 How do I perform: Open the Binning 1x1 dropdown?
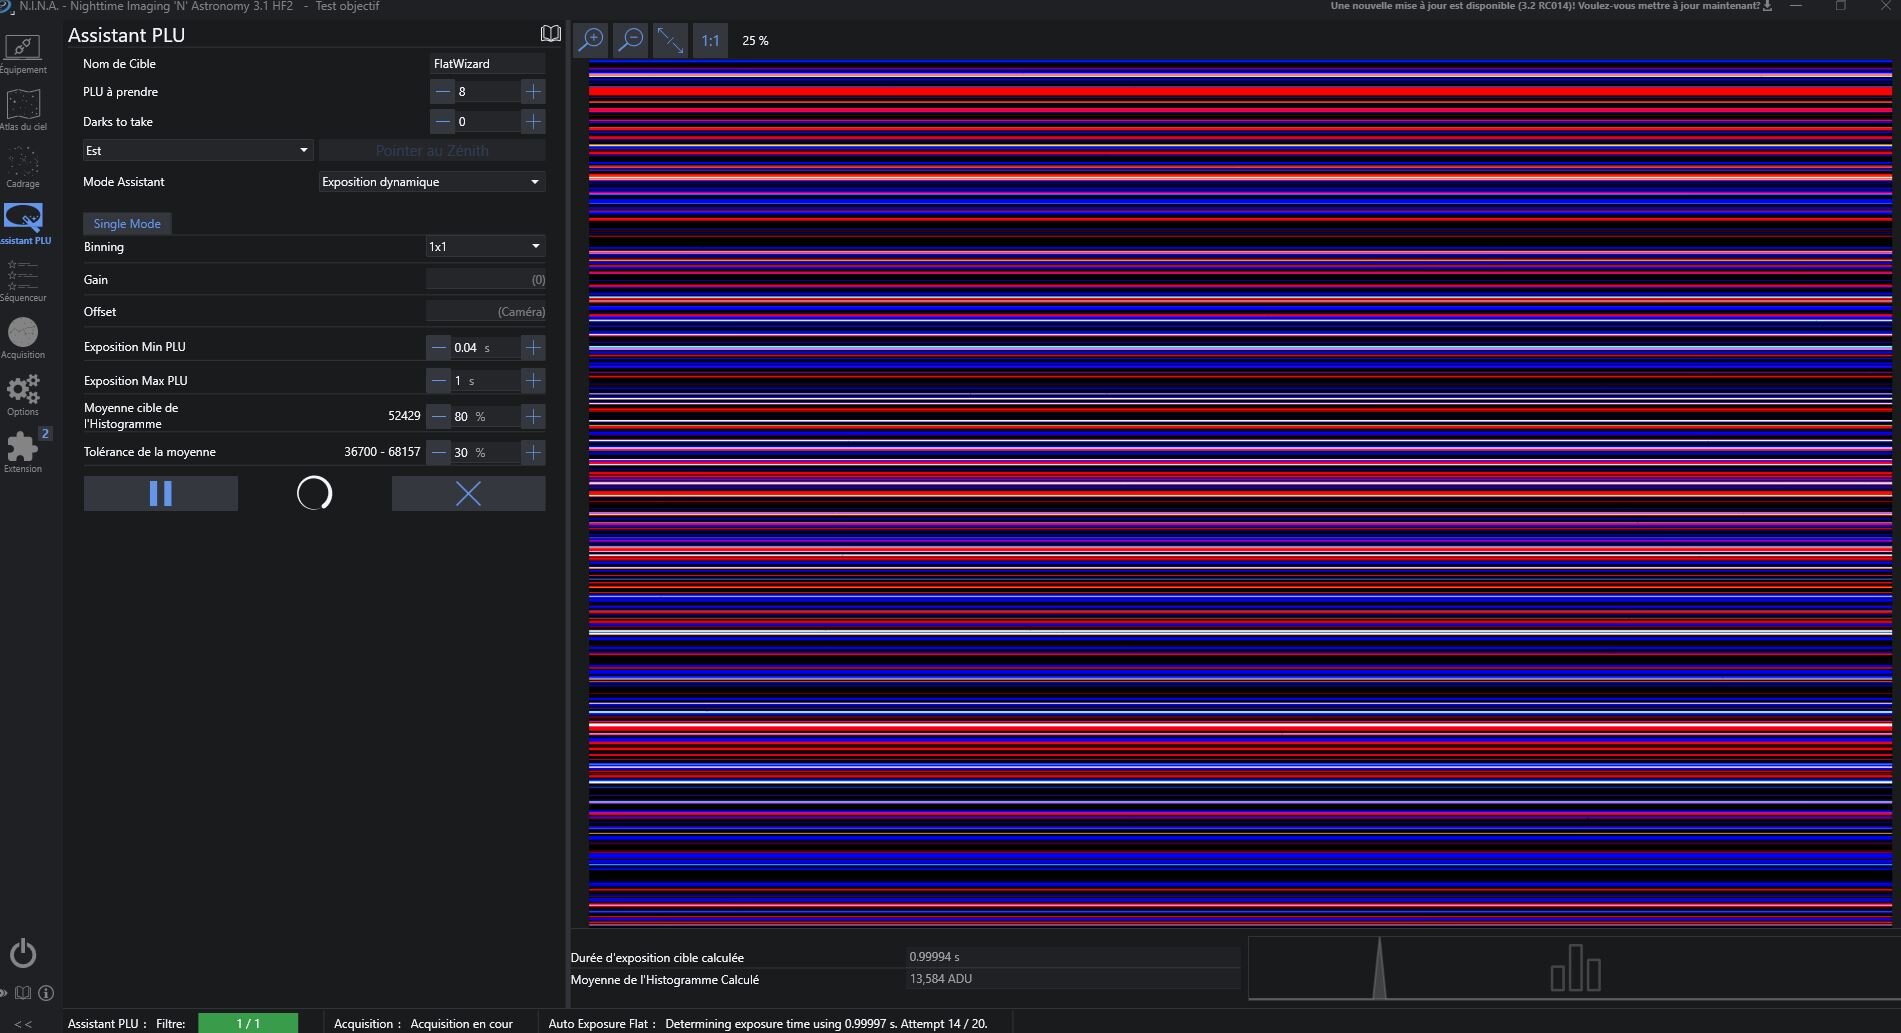coord(485,247)
